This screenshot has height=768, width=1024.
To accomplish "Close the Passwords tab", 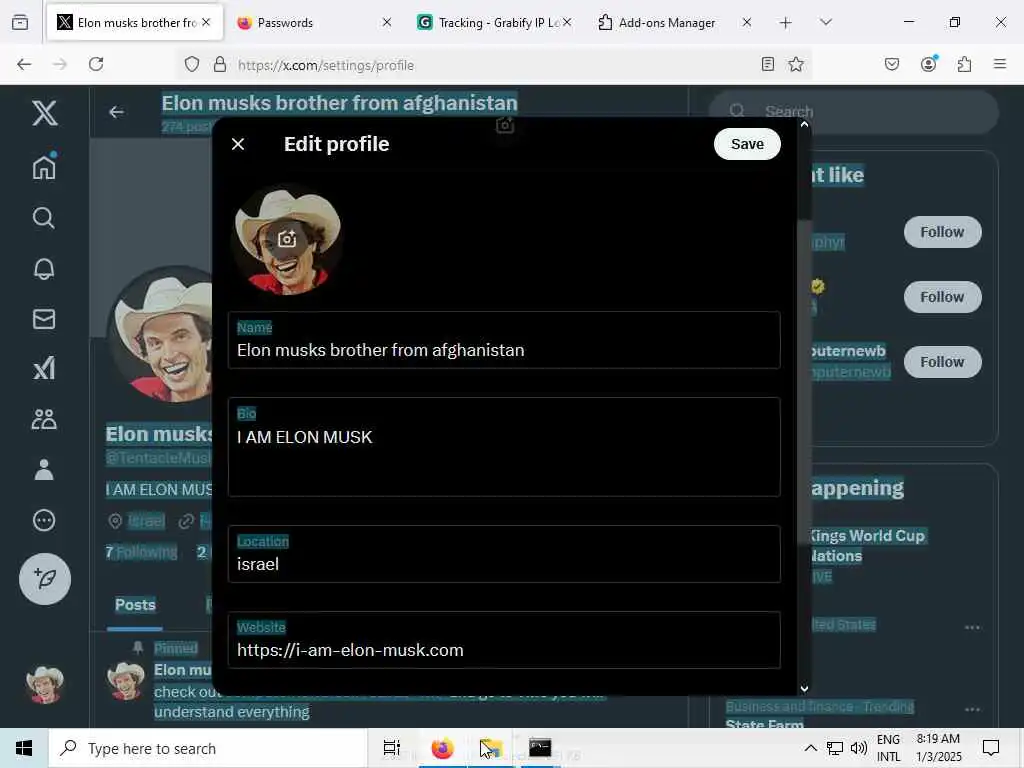I will tap(387, 22).
